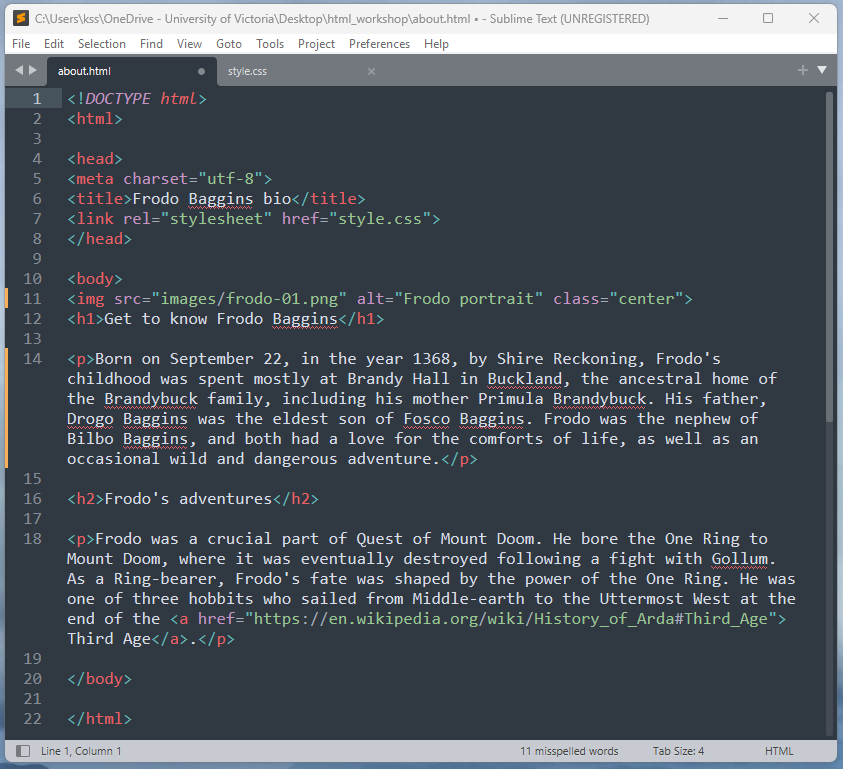The height and width of the screenshot is (769, 843).
Task: Click the Sublime Text logo icon in title bar
Action: 20,18
